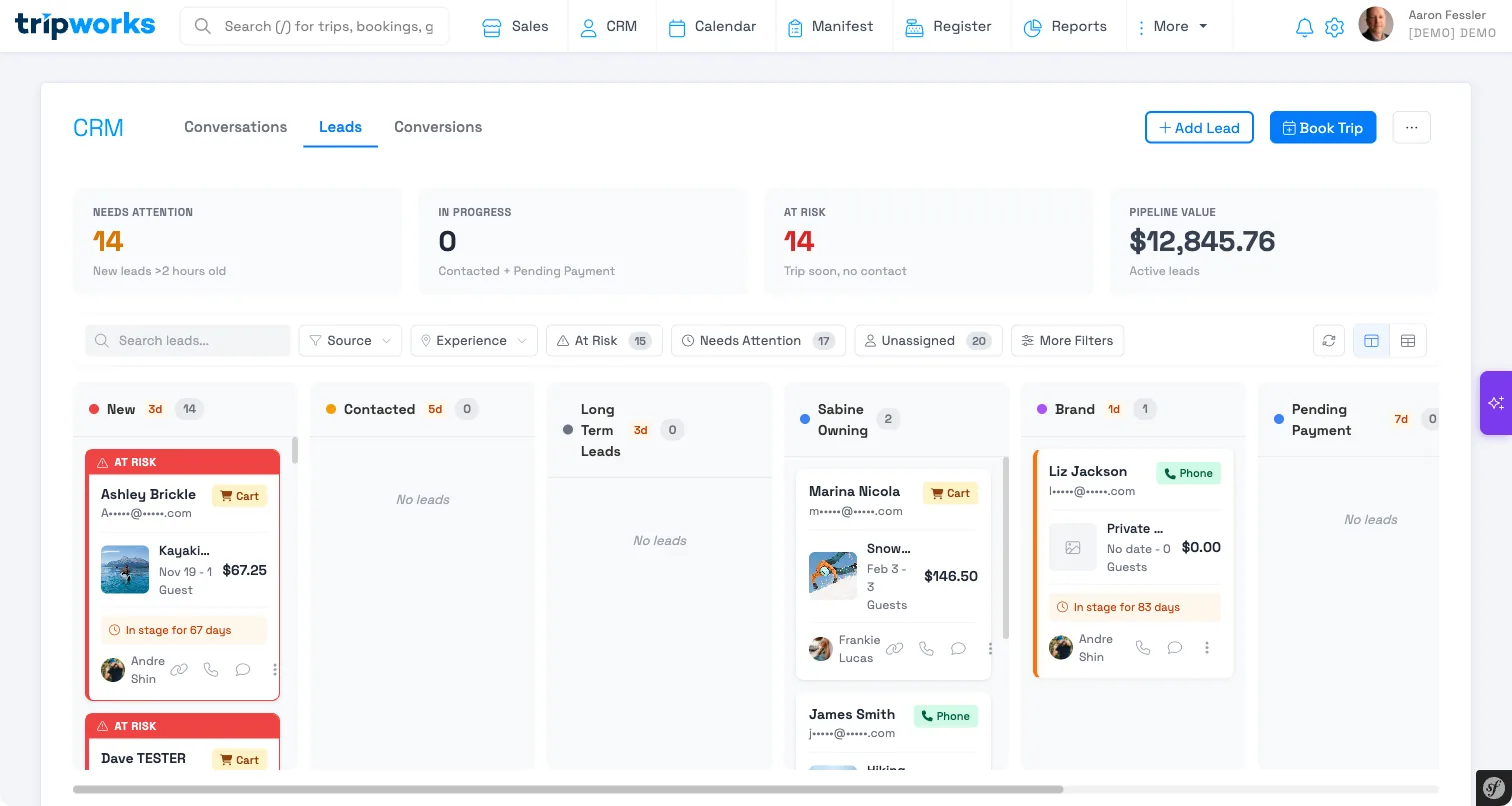Image resolution: width=1512 pixels, height=806 pixels.
Task: Open more options on Liz Jackson card
Action: [x=1207, y=648]
